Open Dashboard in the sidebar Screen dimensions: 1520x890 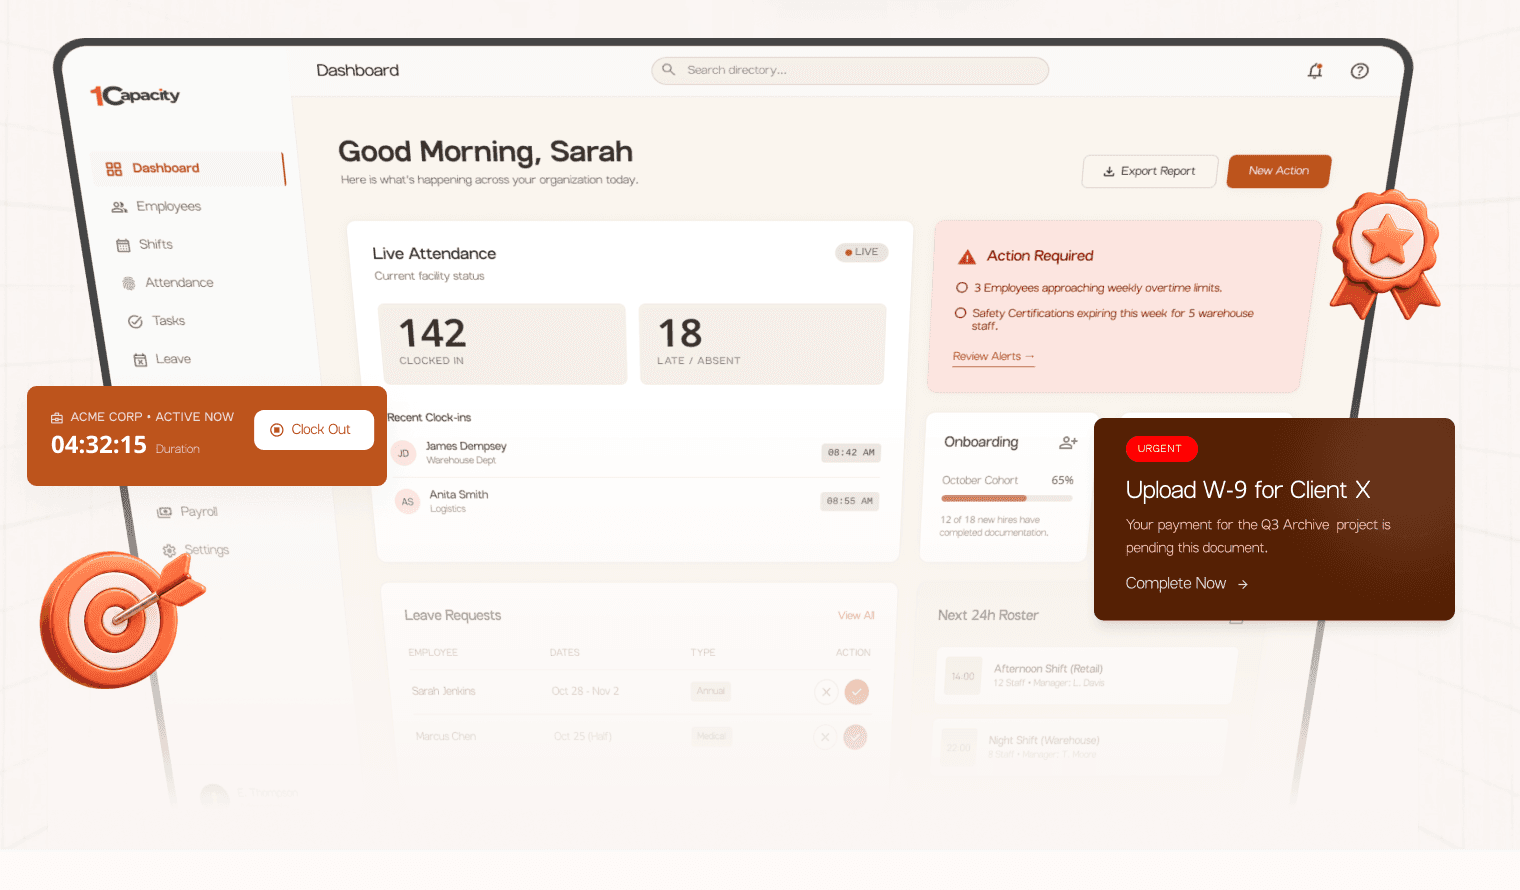[189, 168]
